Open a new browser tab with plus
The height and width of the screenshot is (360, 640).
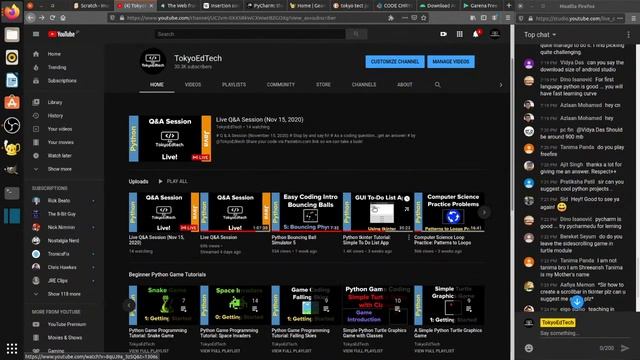pos(509,6)
